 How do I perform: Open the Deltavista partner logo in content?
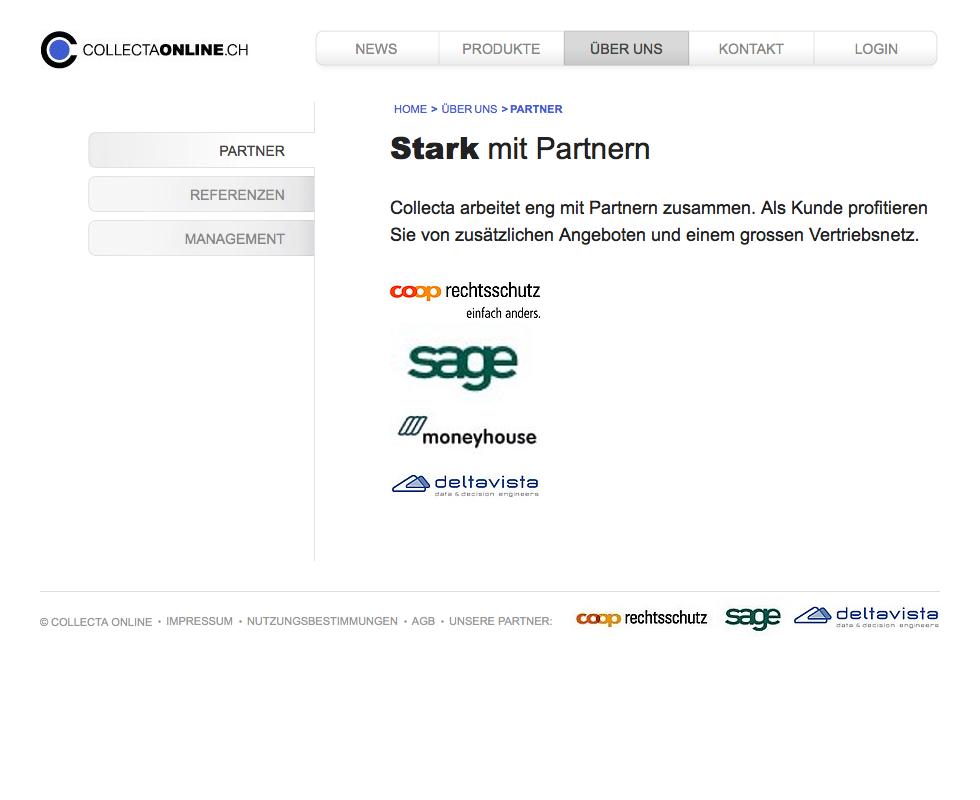pos(466,485)
